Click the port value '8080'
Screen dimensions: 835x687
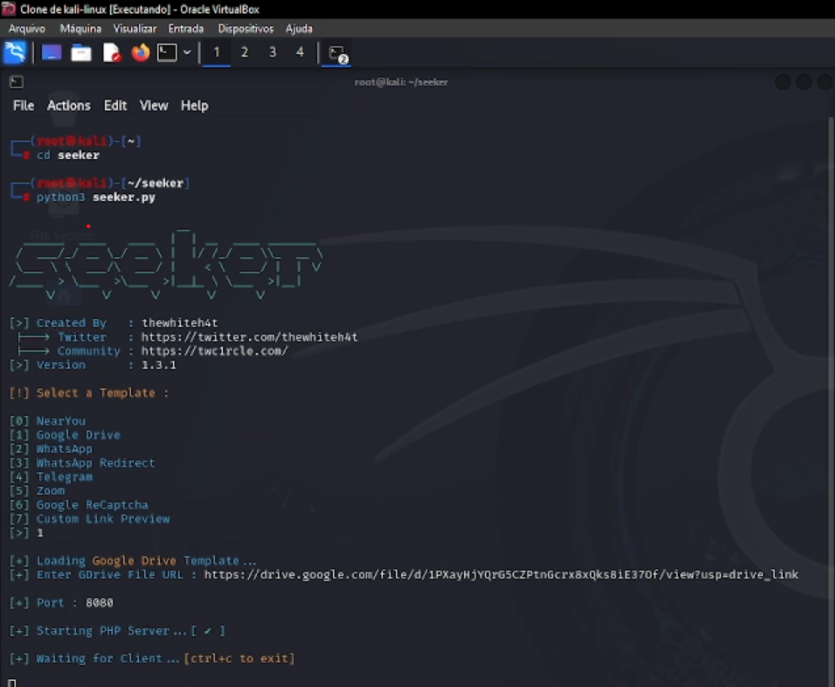(100, 603)
